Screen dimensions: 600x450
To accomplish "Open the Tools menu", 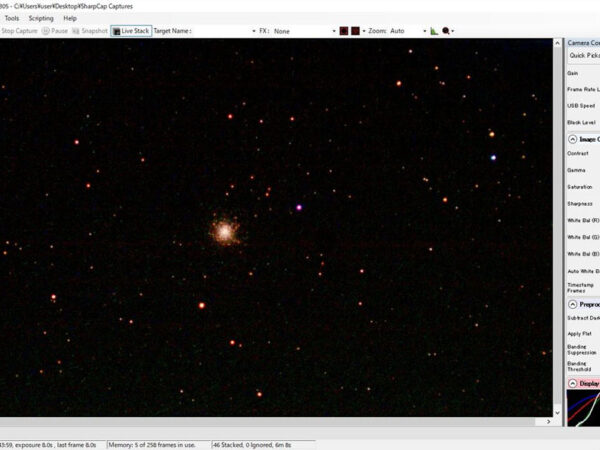I will coord(12,18).
